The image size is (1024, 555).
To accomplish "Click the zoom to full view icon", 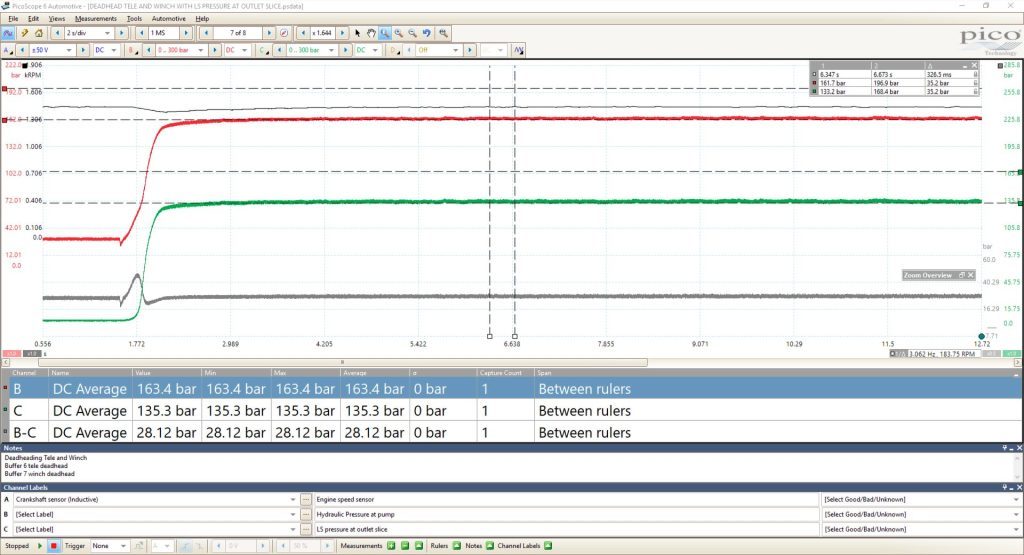I will point(443,33).
